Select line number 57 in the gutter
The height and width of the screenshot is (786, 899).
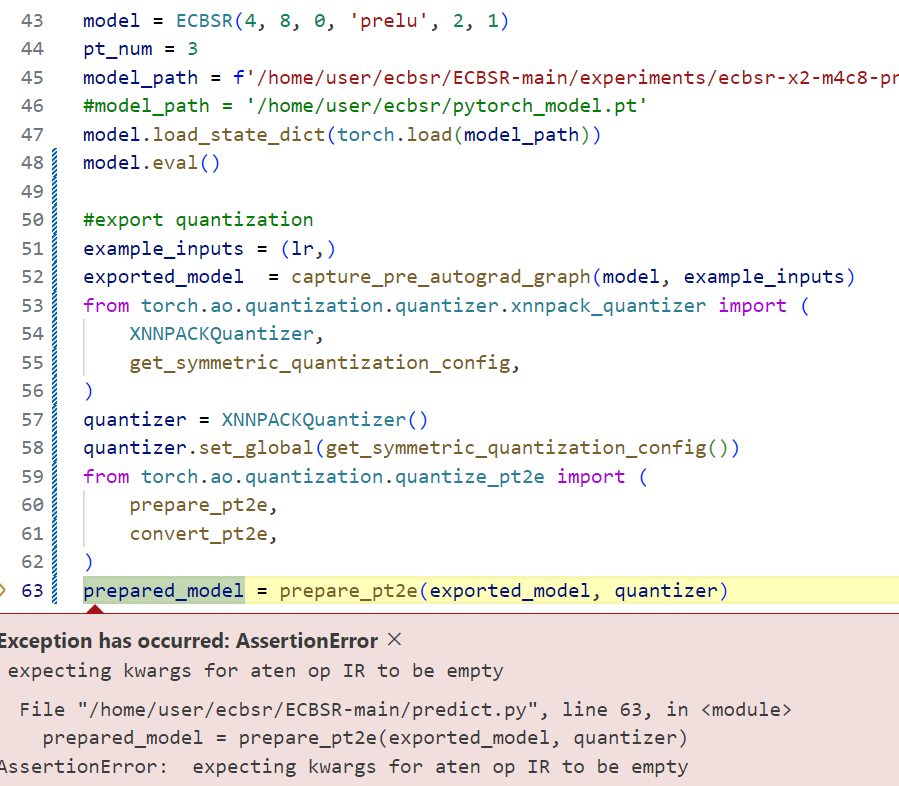(x=31, y=420)
